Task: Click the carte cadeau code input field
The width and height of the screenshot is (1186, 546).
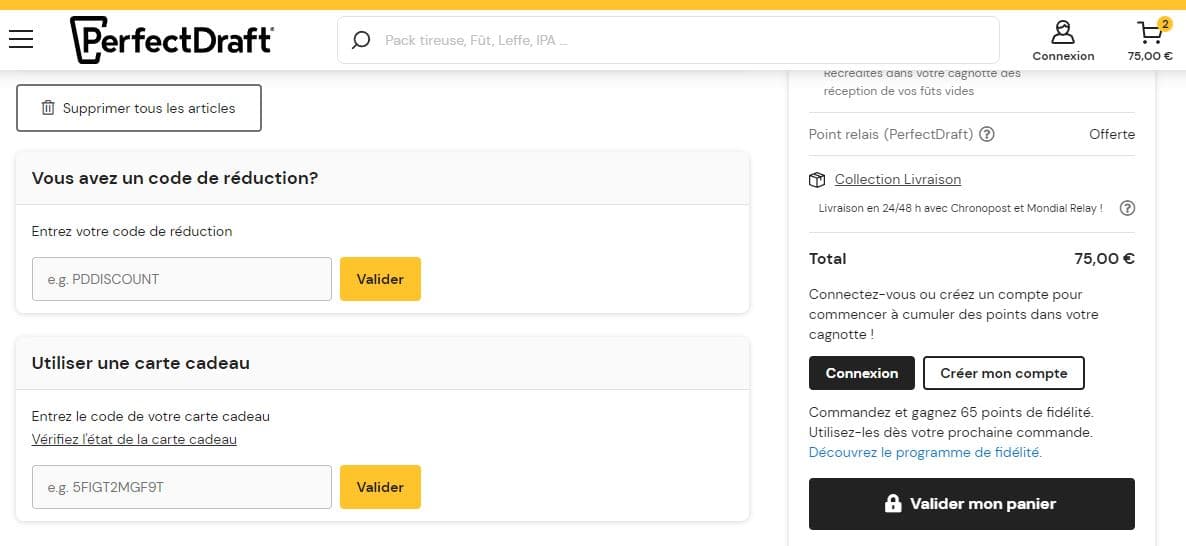Action: pos(182,487)
